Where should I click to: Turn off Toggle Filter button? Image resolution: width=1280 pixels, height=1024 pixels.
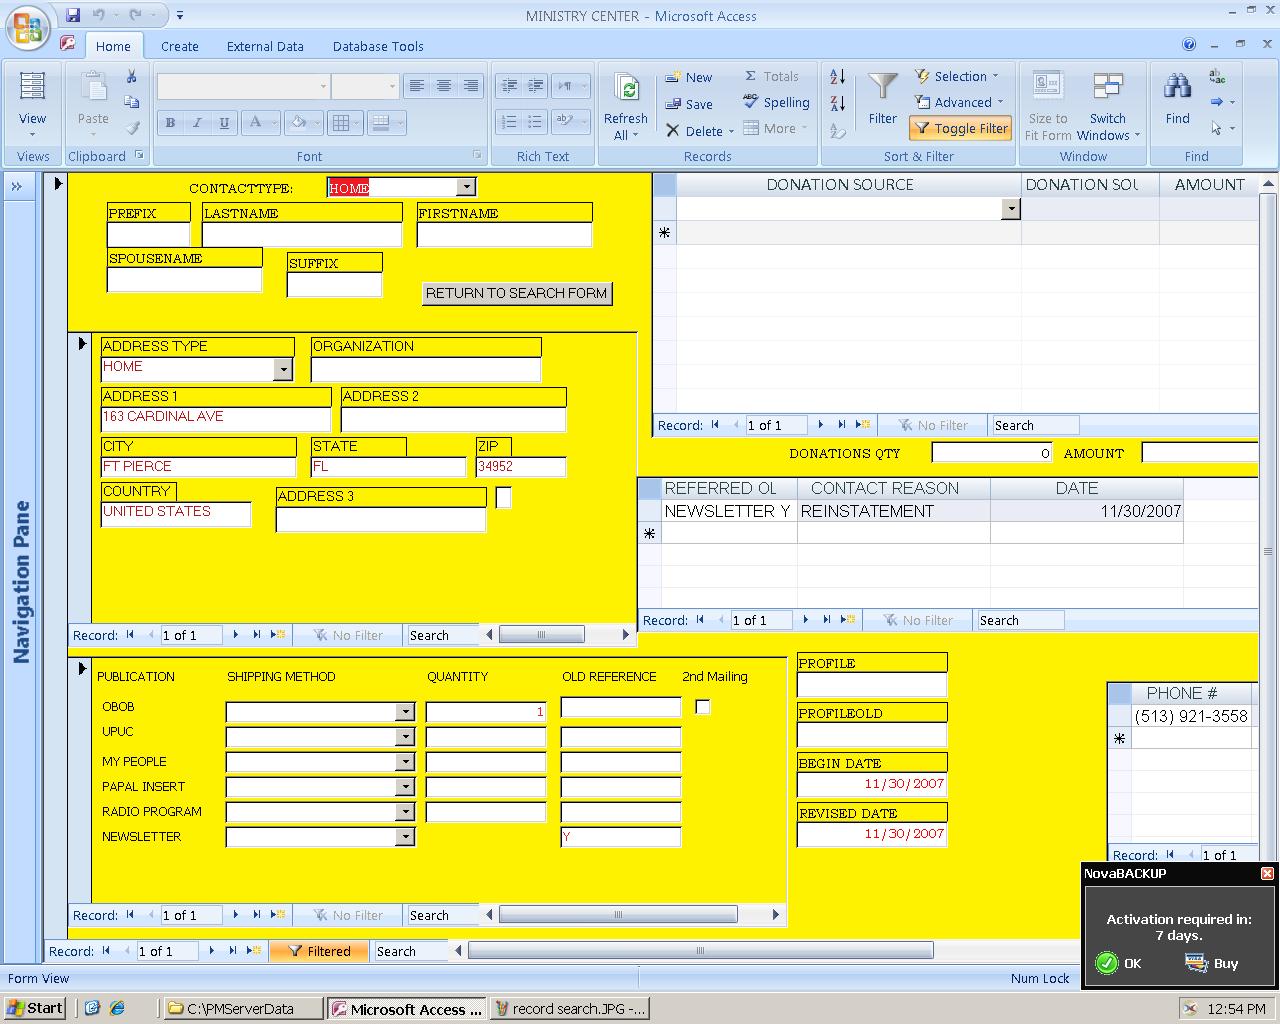[x=961, y=128]
